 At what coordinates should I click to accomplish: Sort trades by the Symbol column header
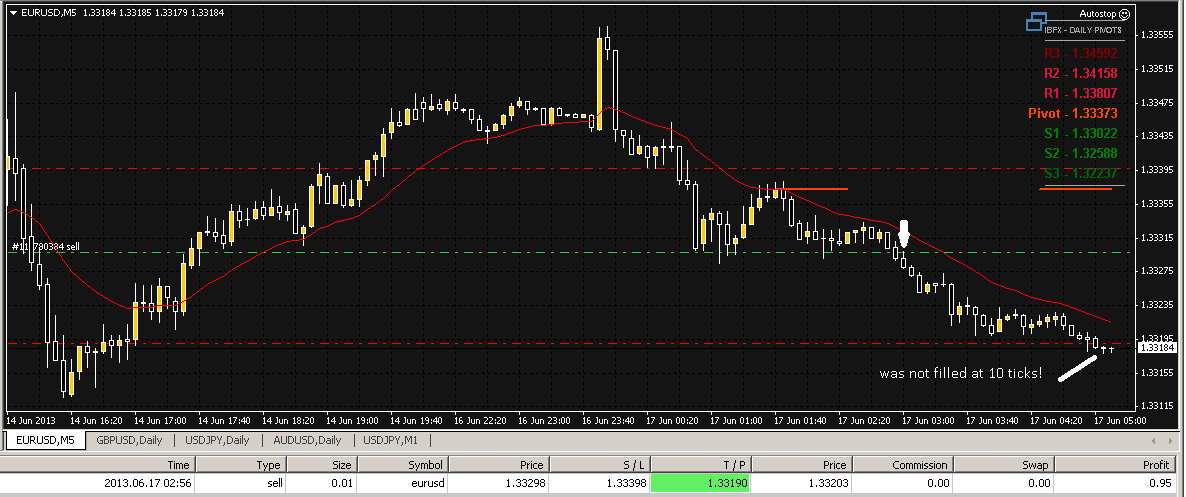403,465
